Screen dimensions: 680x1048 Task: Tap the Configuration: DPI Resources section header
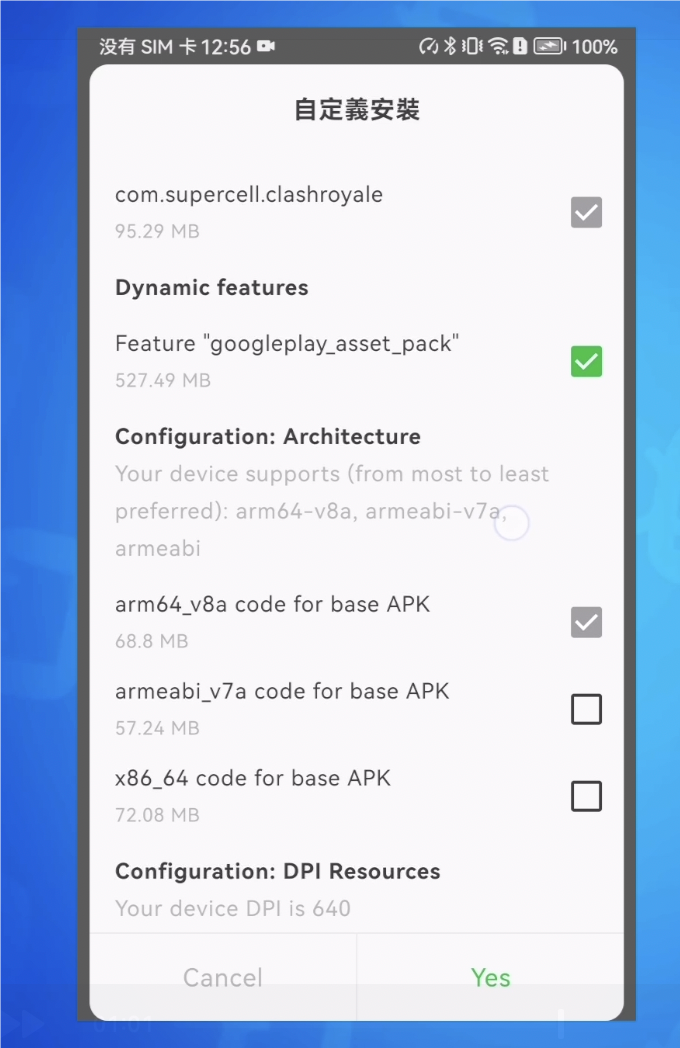click(x=278, y=871)
